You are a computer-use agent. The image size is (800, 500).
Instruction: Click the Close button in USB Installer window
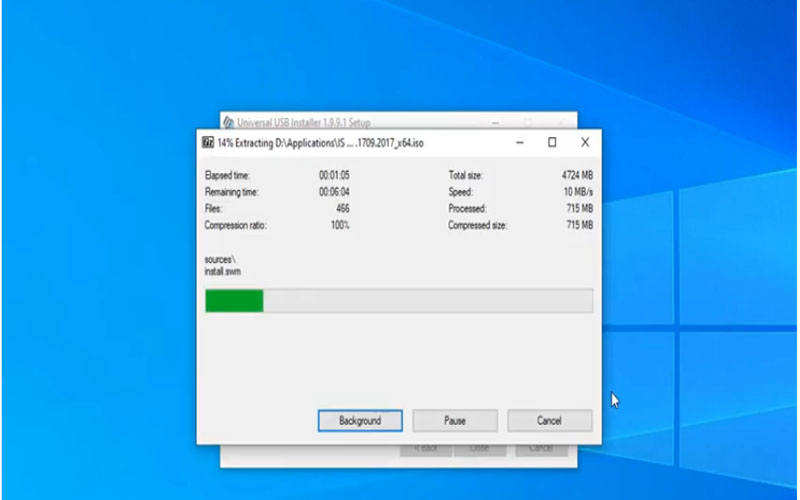[x=480, y=448]
